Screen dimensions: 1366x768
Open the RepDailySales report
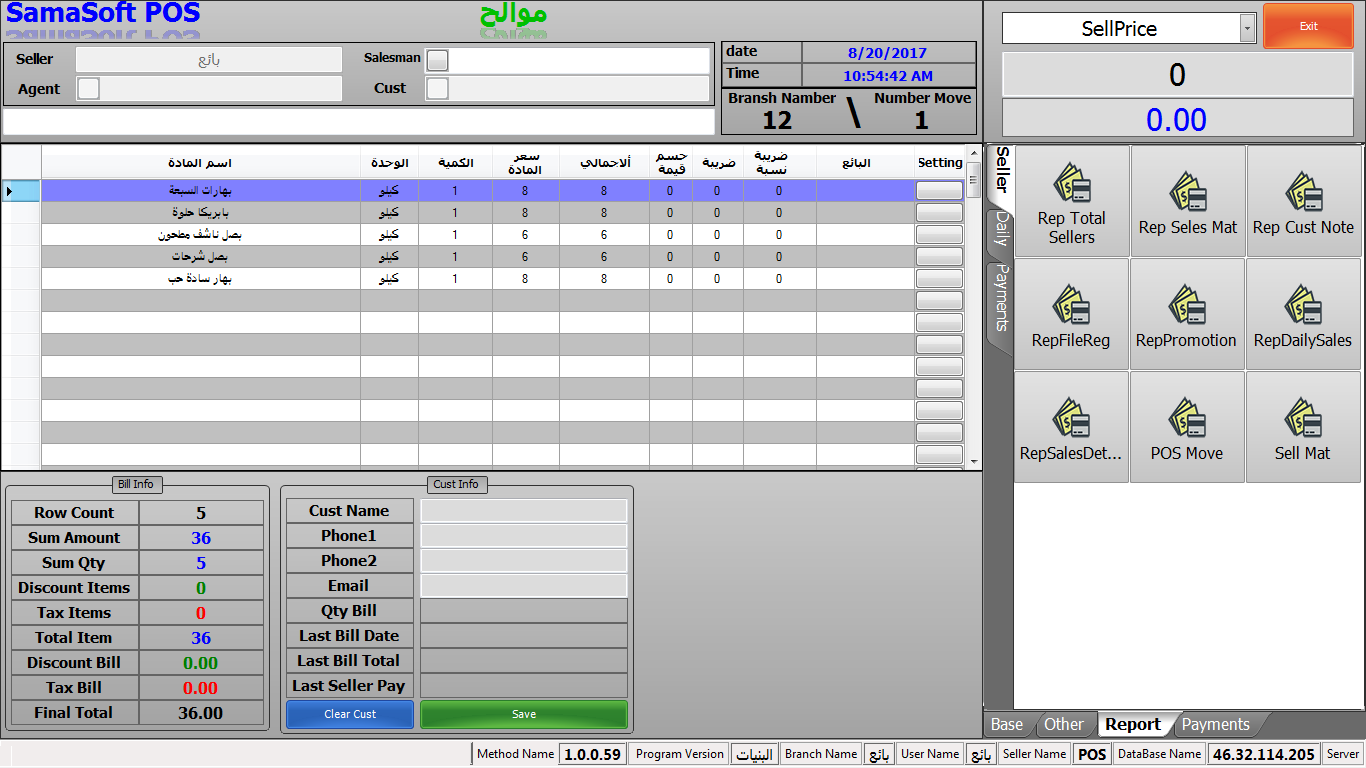(x=1304, y=315)
